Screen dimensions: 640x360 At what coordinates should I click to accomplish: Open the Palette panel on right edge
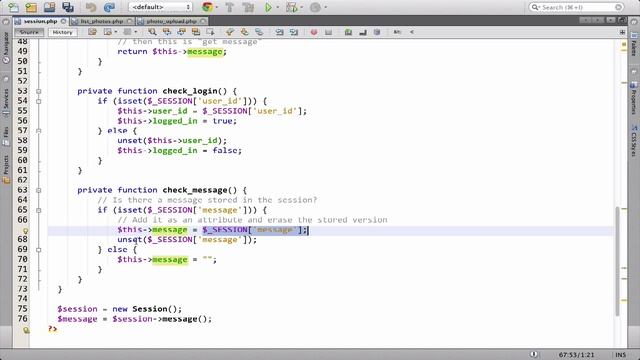(x=633, y=44)
